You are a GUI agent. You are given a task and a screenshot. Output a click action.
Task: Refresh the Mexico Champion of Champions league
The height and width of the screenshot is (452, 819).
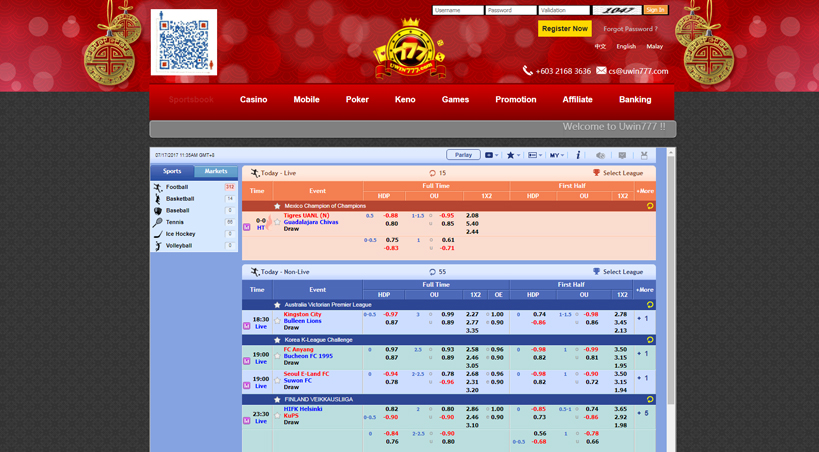click(x=650, y=206)
